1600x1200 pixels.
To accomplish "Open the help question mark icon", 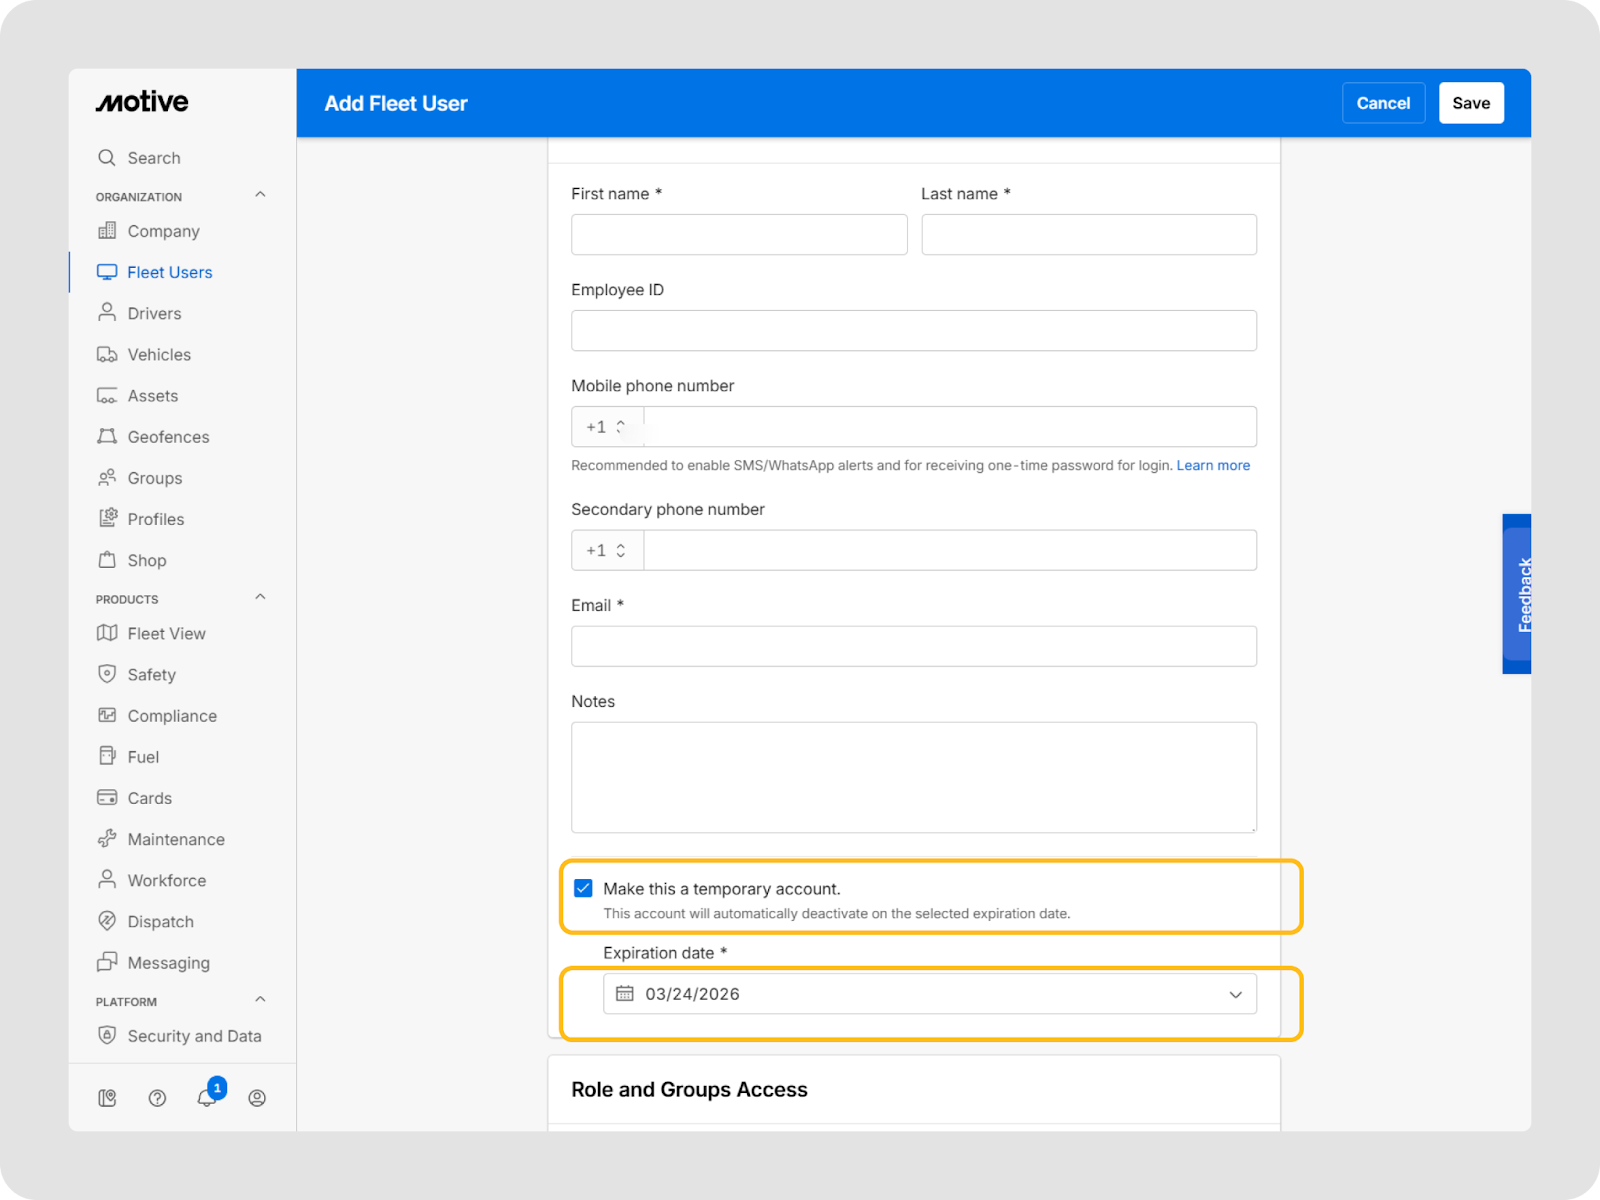I will [157, 1098].
